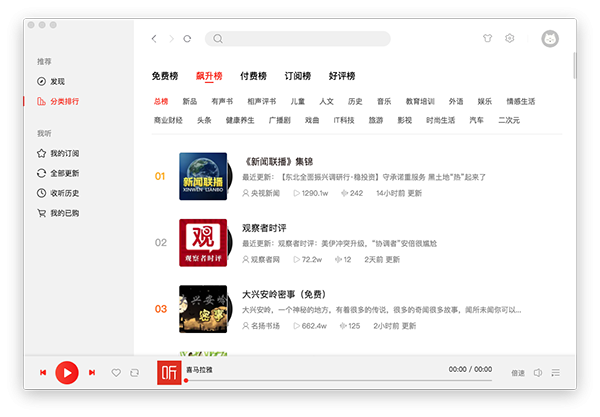The height and width of the screenshot is (417, 600).
Task: Skip to the next track
Action: pyautogui.click(x=92, y=373)
